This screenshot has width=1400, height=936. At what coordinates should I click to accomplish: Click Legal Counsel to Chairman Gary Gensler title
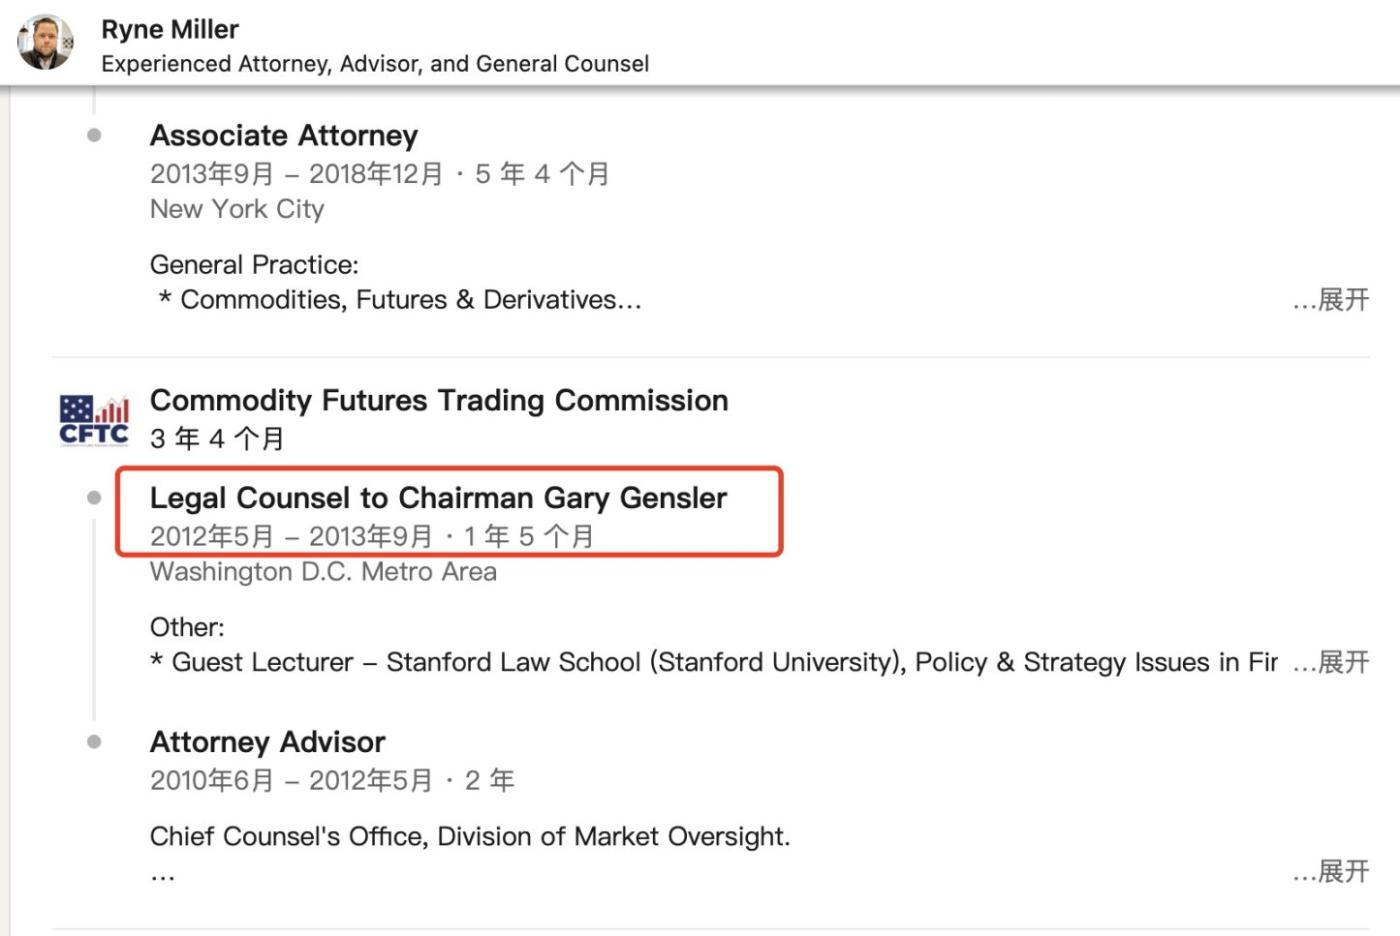pyautogui.click(x=438, y=498)
